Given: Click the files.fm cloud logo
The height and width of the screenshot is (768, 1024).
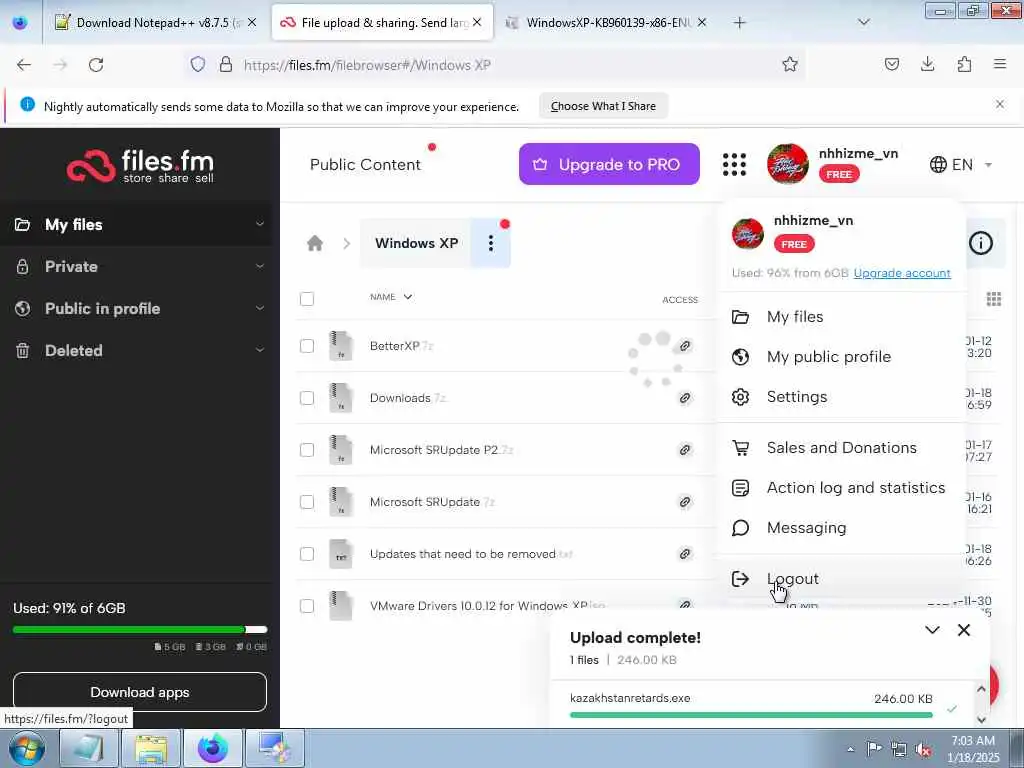Looking at the screenshot, I should [x=140, y=165].
